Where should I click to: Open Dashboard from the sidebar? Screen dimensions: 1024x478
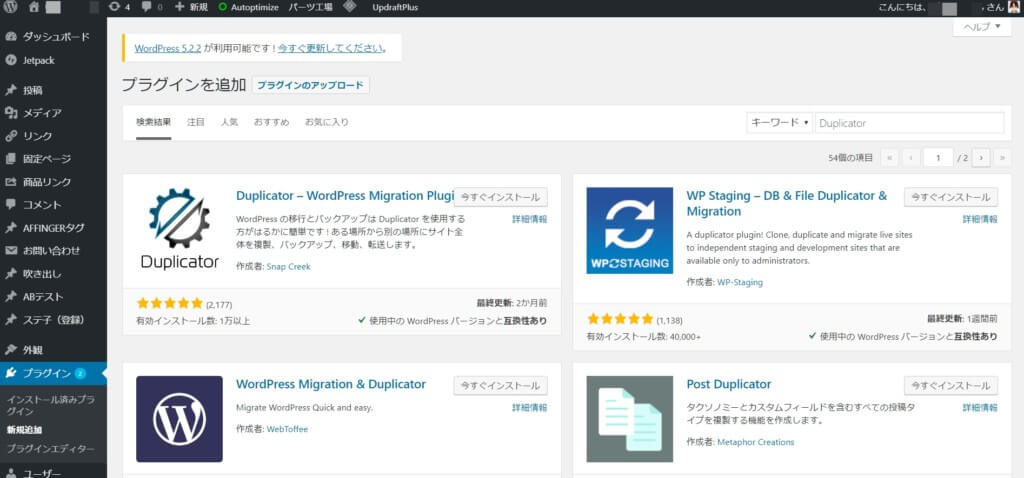coord(55,37)
